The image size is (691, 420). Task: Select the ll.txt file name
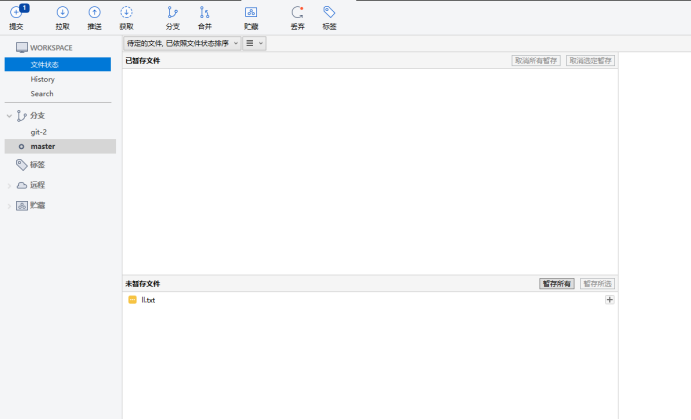[x=148, y=300]
